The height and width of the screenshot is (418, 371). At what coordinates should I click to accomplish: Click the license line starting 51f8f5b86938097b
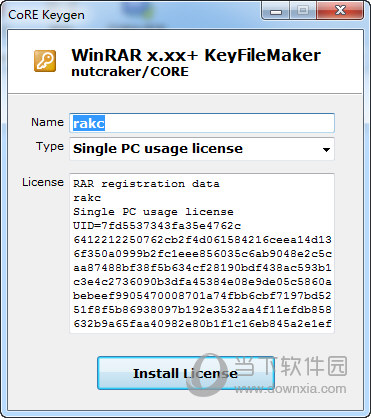(x=202, y=310)
